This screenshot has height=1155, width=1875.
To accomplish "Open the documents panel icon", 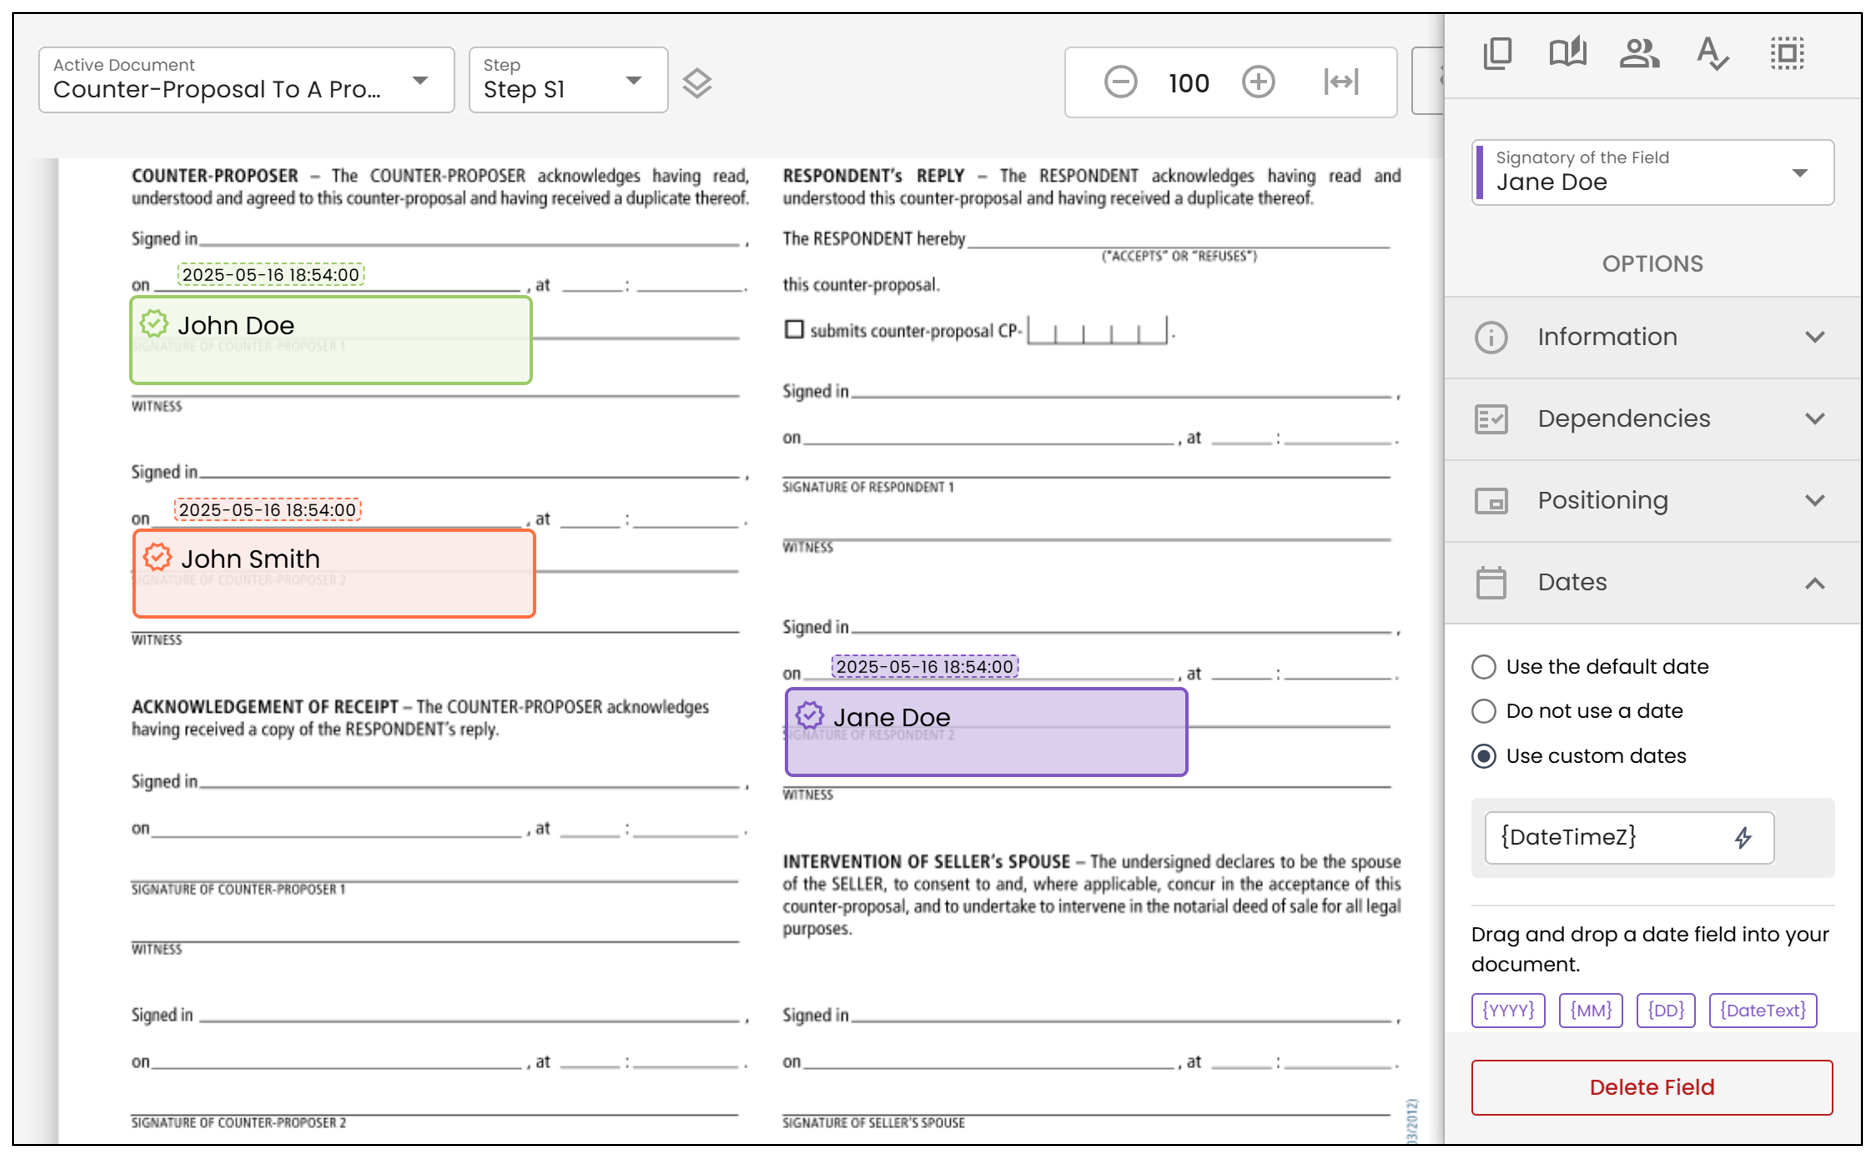I will coord(1497,53).
